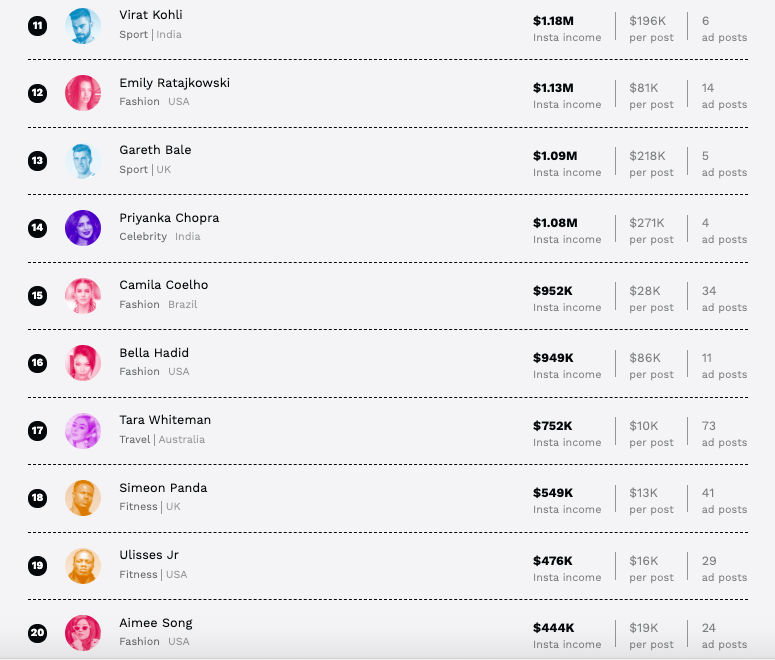Click Priyanka Chopra's purple profile picture
775x660 pixels.
[x=83, y=228]
